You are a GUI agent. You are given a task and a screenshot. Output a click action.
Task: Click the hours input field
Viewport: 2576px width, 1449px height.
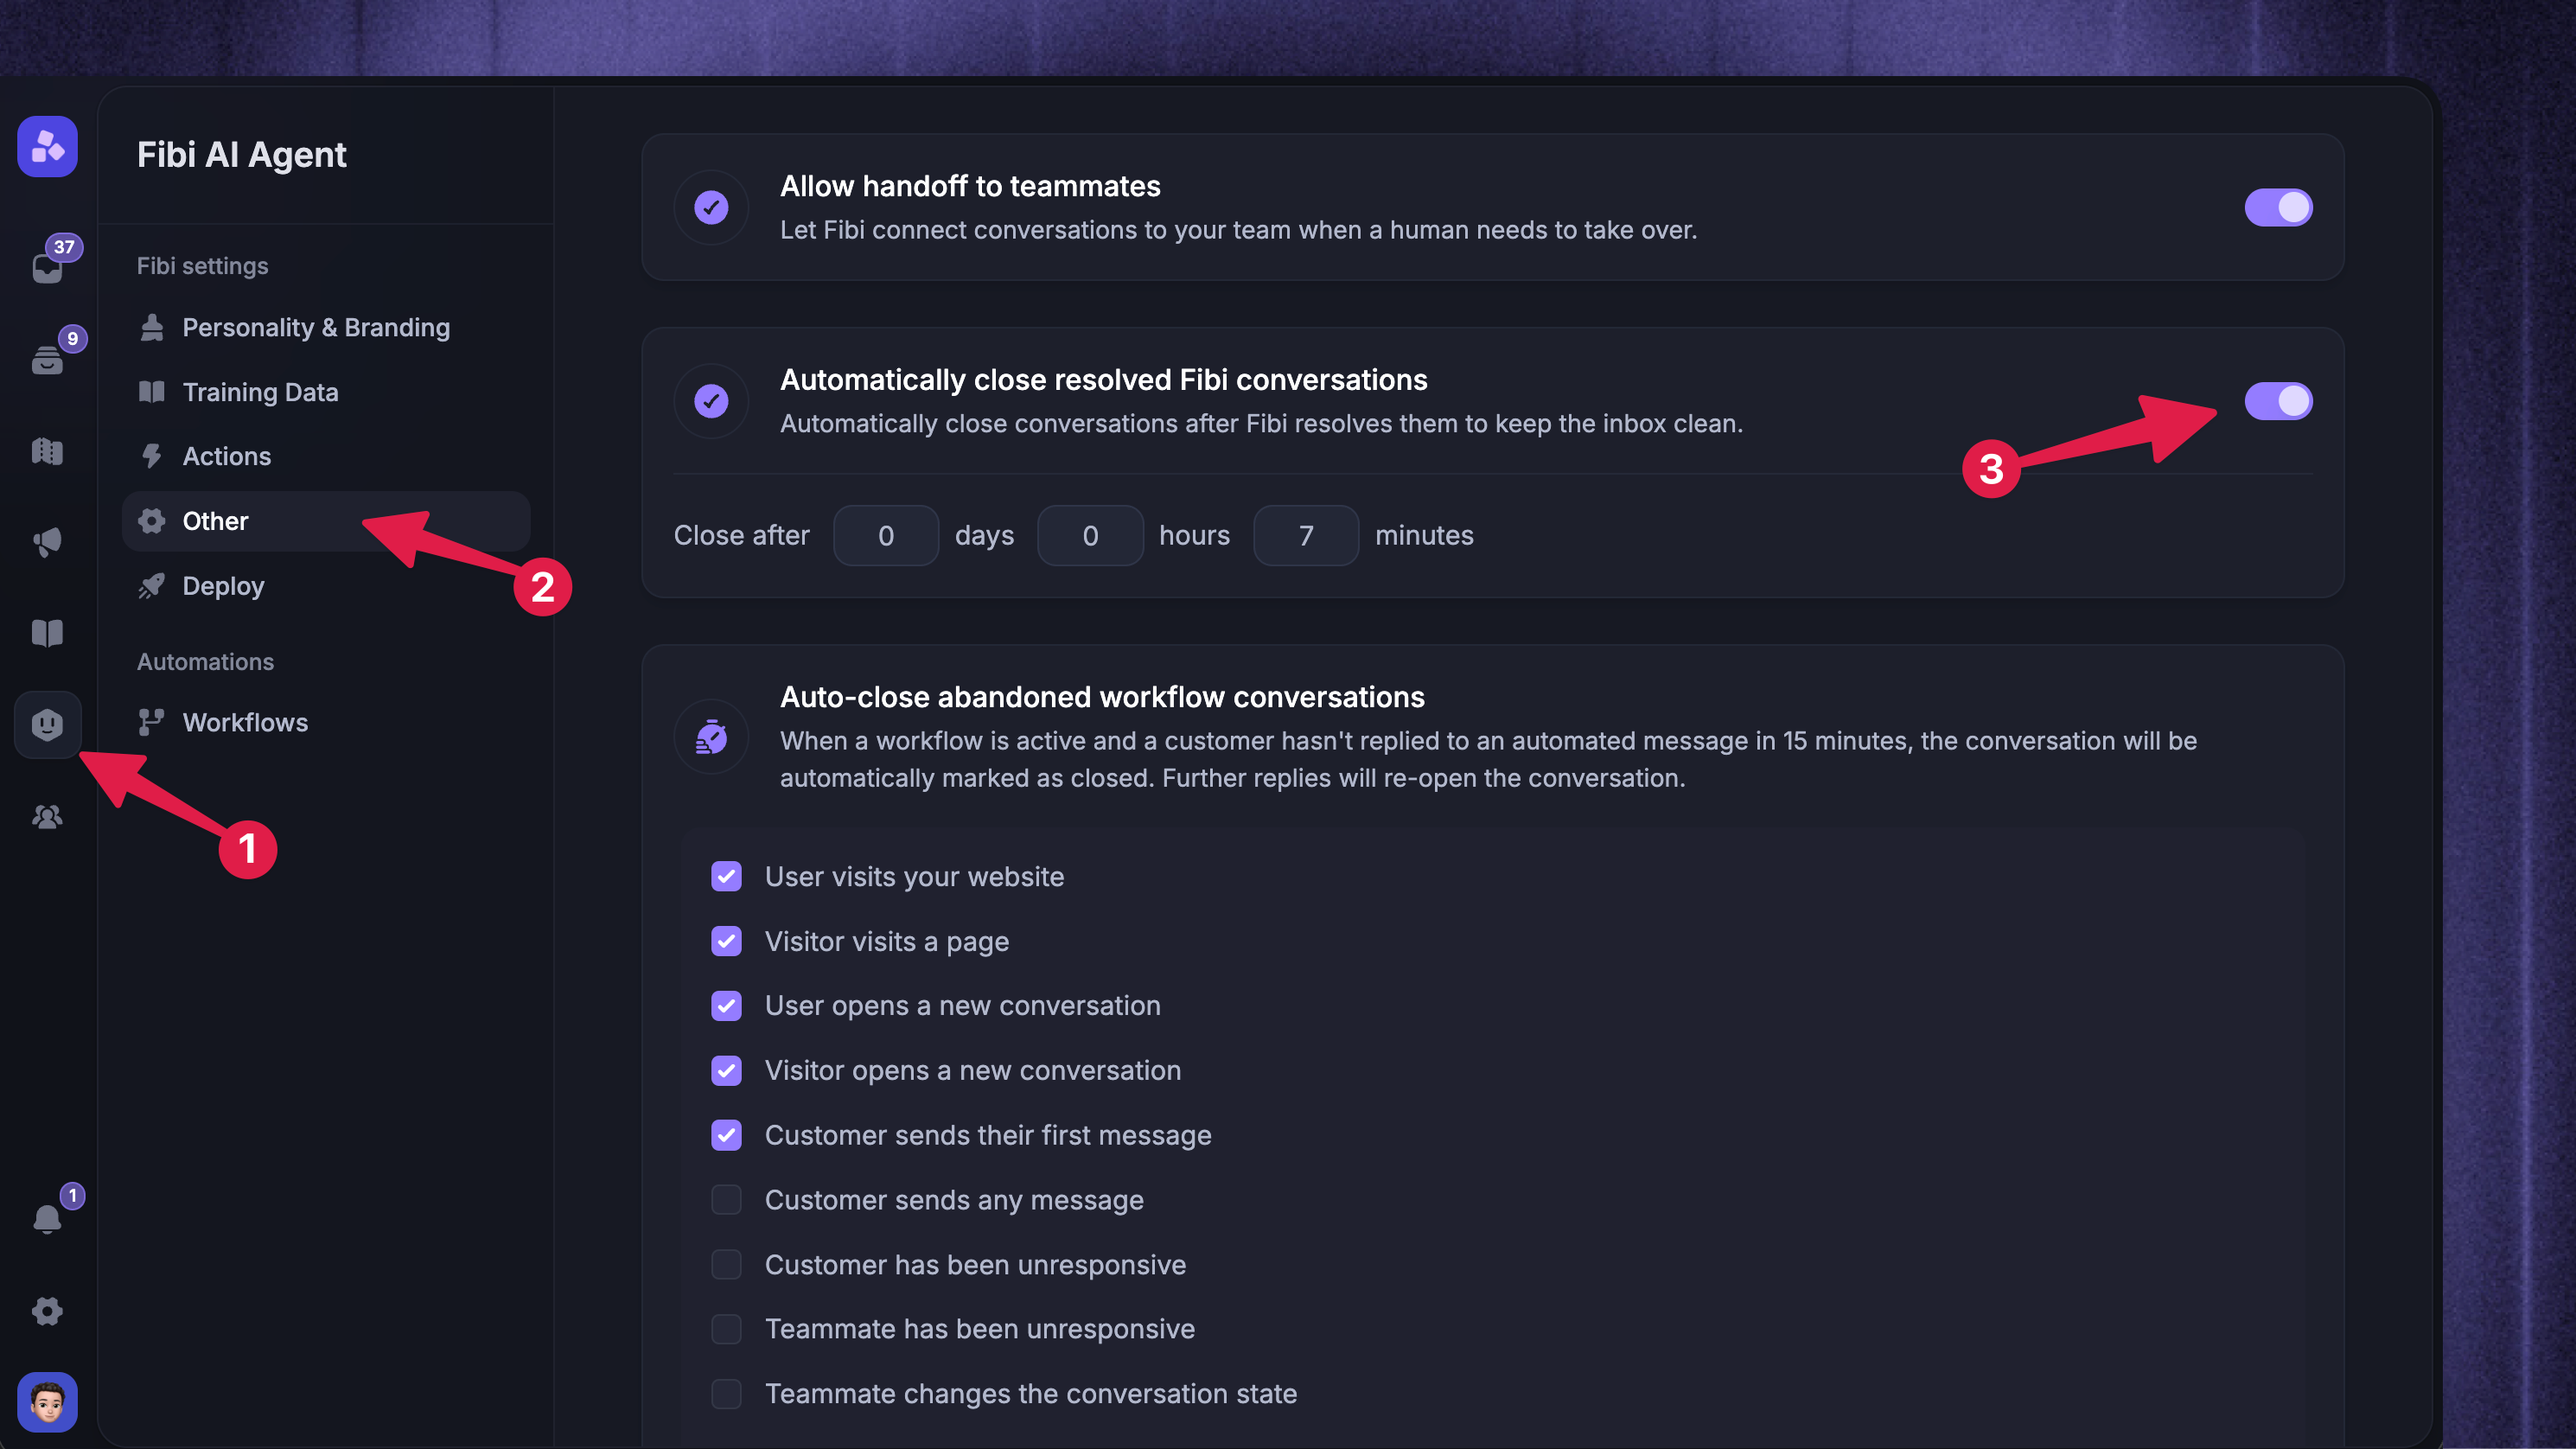(x=1090, y=536)
